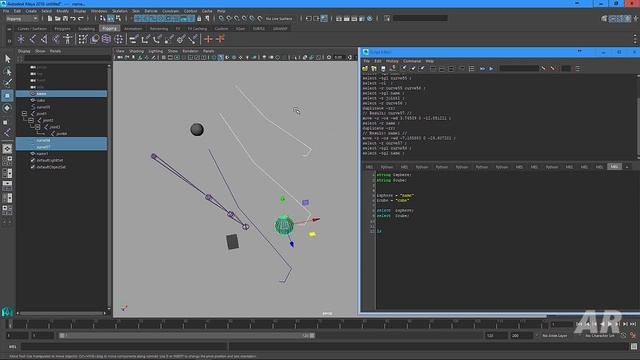
Task: Open the No Anim Layer dropdown
Action: (554, 336)
